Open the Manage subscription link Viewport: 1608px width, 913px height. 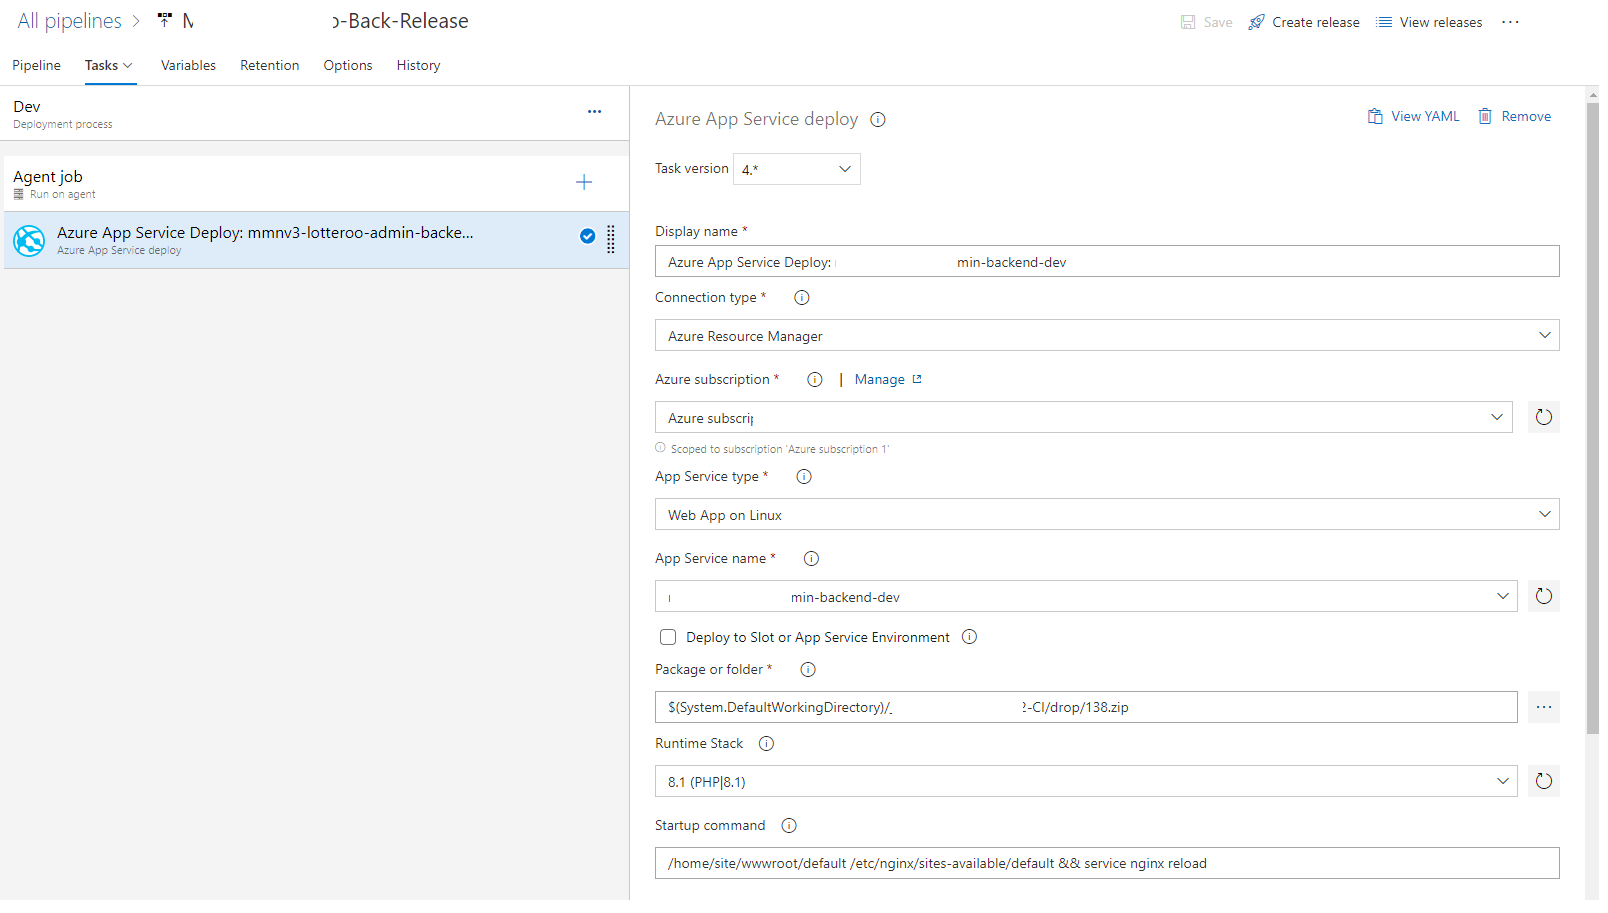click(x=888, y=379)
